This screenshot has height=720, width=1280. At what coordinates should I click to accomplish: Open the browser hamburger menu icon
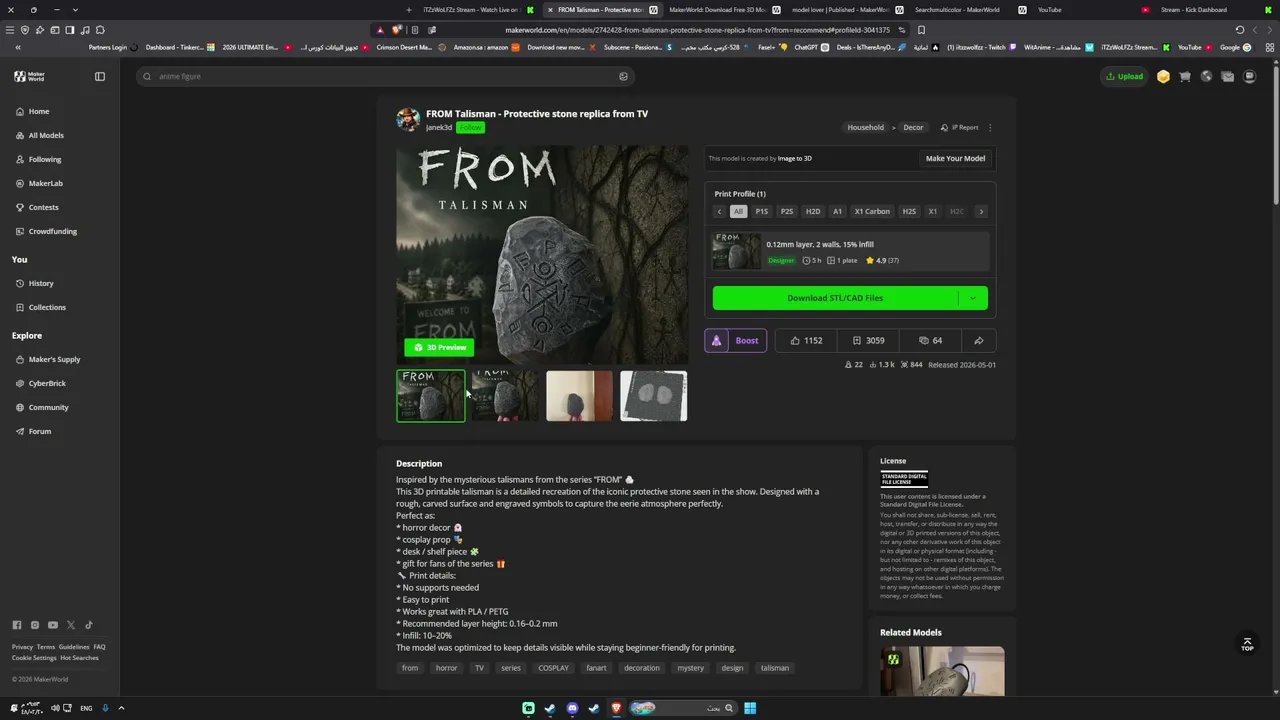click(x=10, y=30)
